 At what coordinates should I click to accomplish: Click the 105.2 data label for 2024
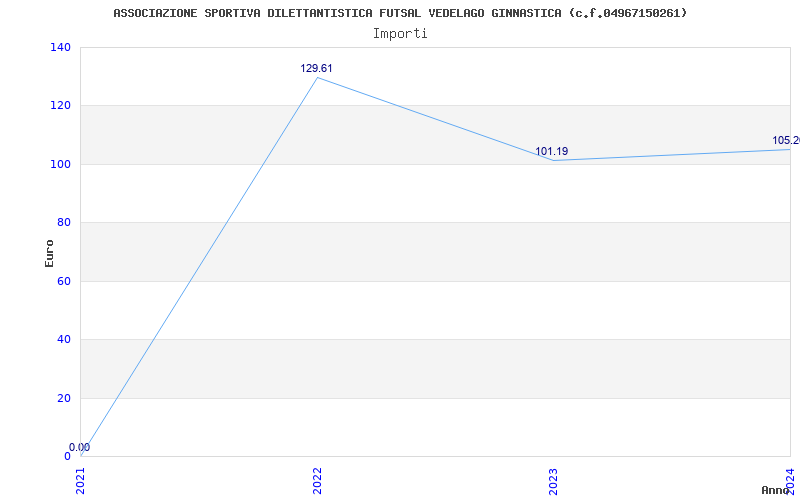pos(786,140)
